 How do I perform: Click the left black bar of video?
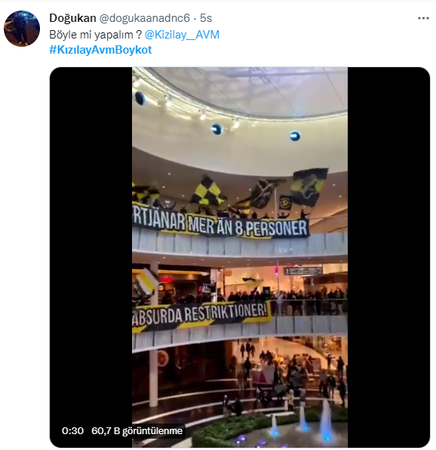(91, 257)
